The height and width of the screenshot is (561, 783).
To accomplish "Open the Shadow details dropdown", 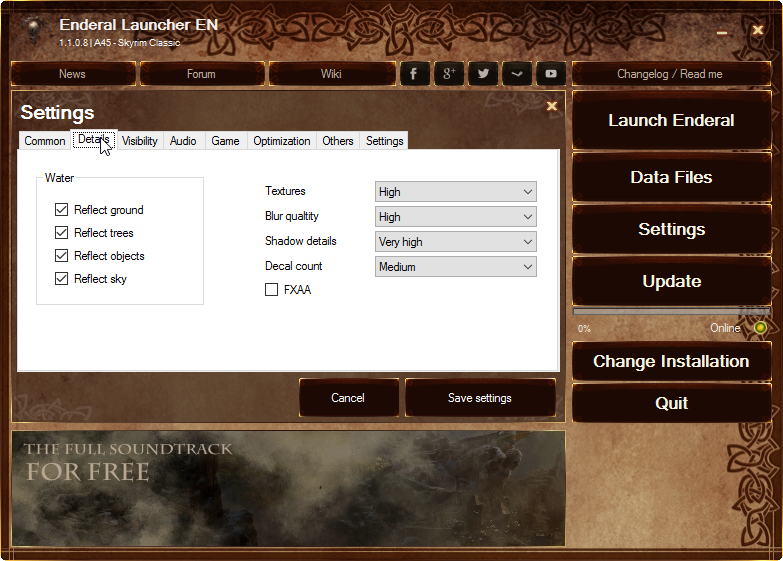I will (456, 242).
